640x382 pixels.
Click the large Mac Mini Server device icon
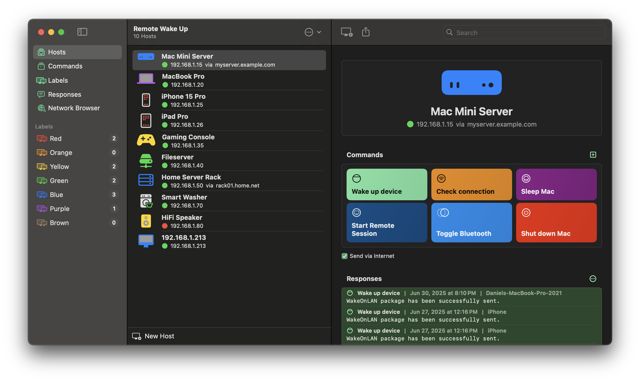point(471,83)
